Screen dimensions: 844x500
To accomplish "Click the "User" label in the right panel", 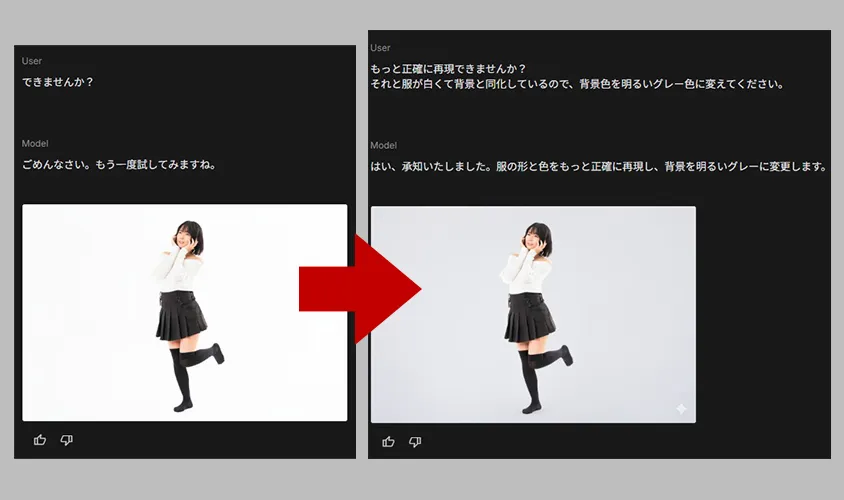I will (380, 48).
